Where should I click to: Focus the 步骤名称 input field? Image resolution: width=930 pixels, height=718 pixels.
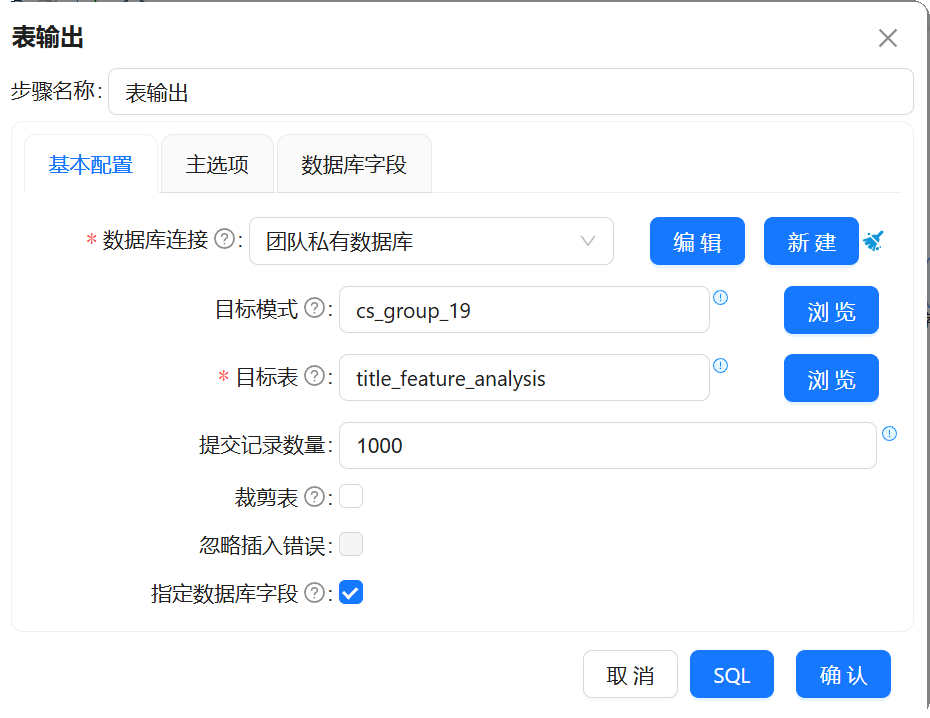pos(511,91)
